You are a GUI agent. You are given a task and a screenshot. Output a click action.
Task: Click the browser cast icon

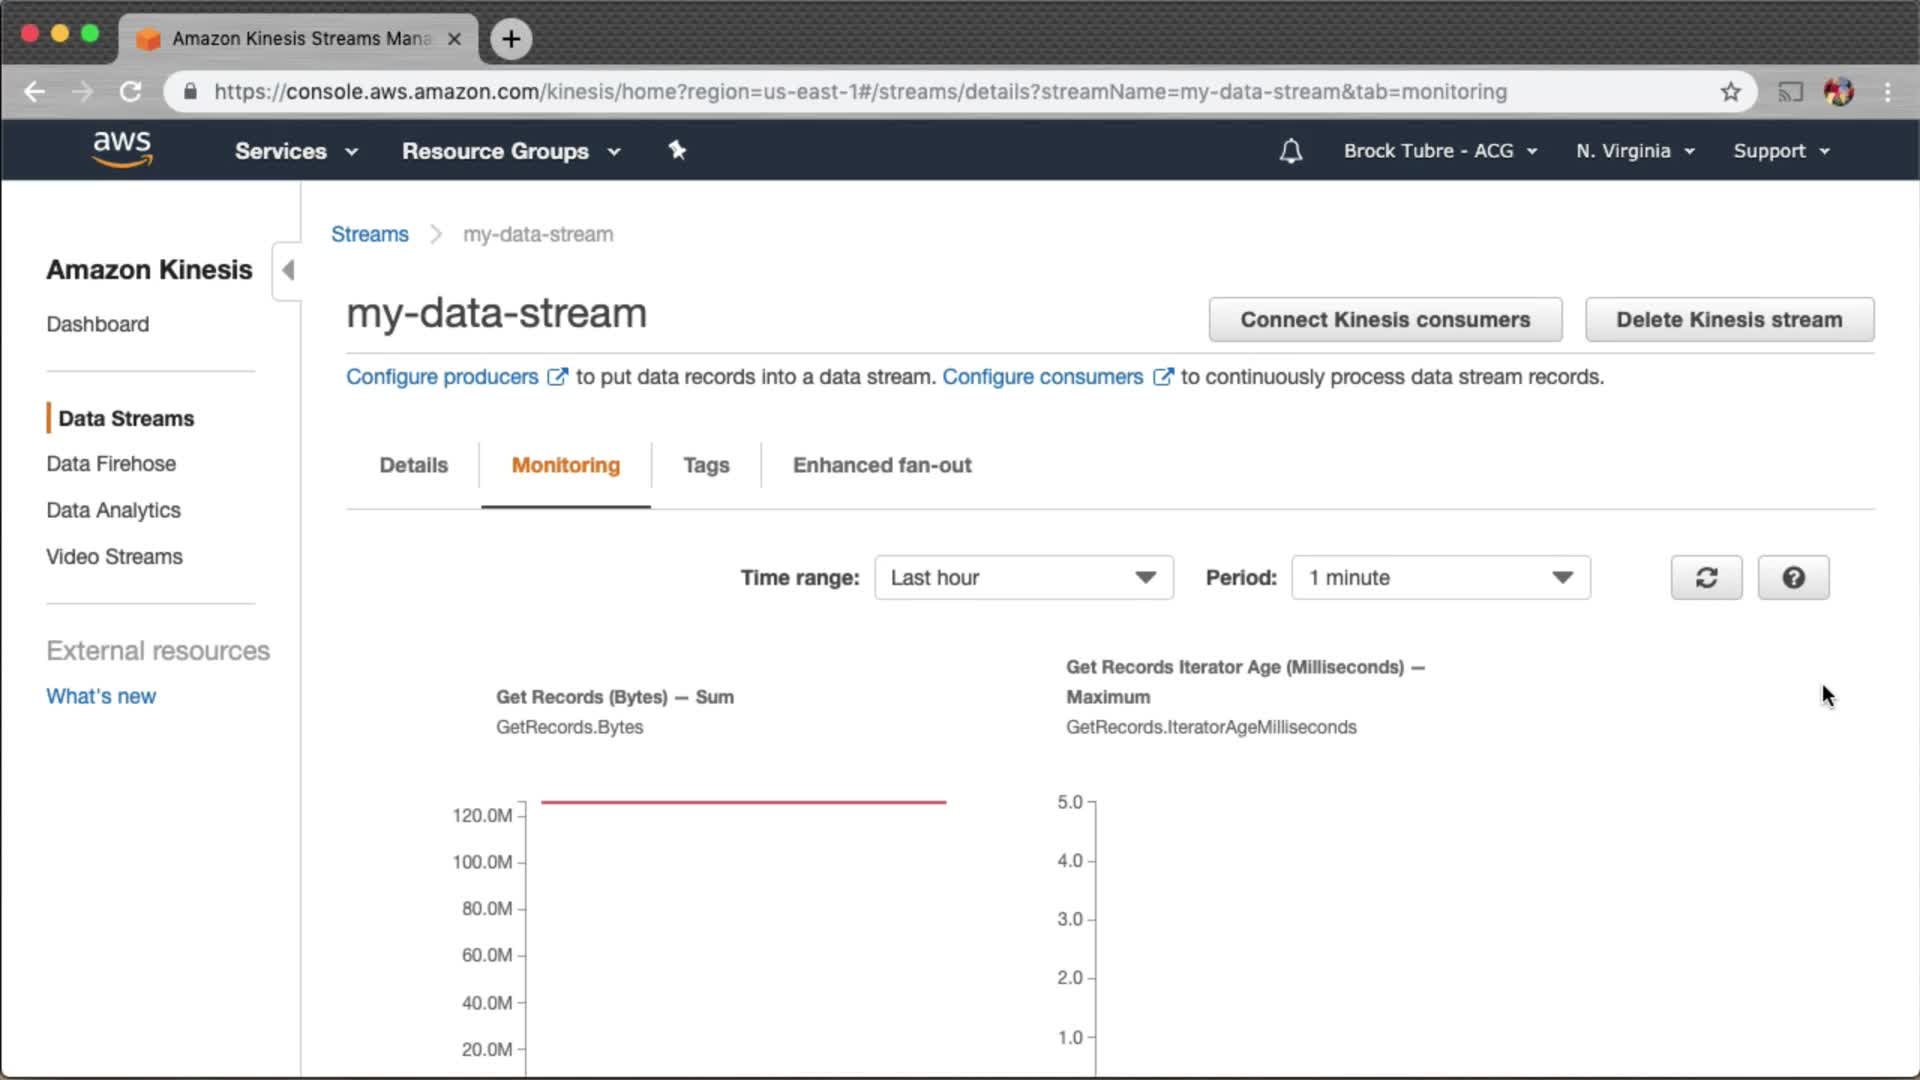[x=1790, y=92]
